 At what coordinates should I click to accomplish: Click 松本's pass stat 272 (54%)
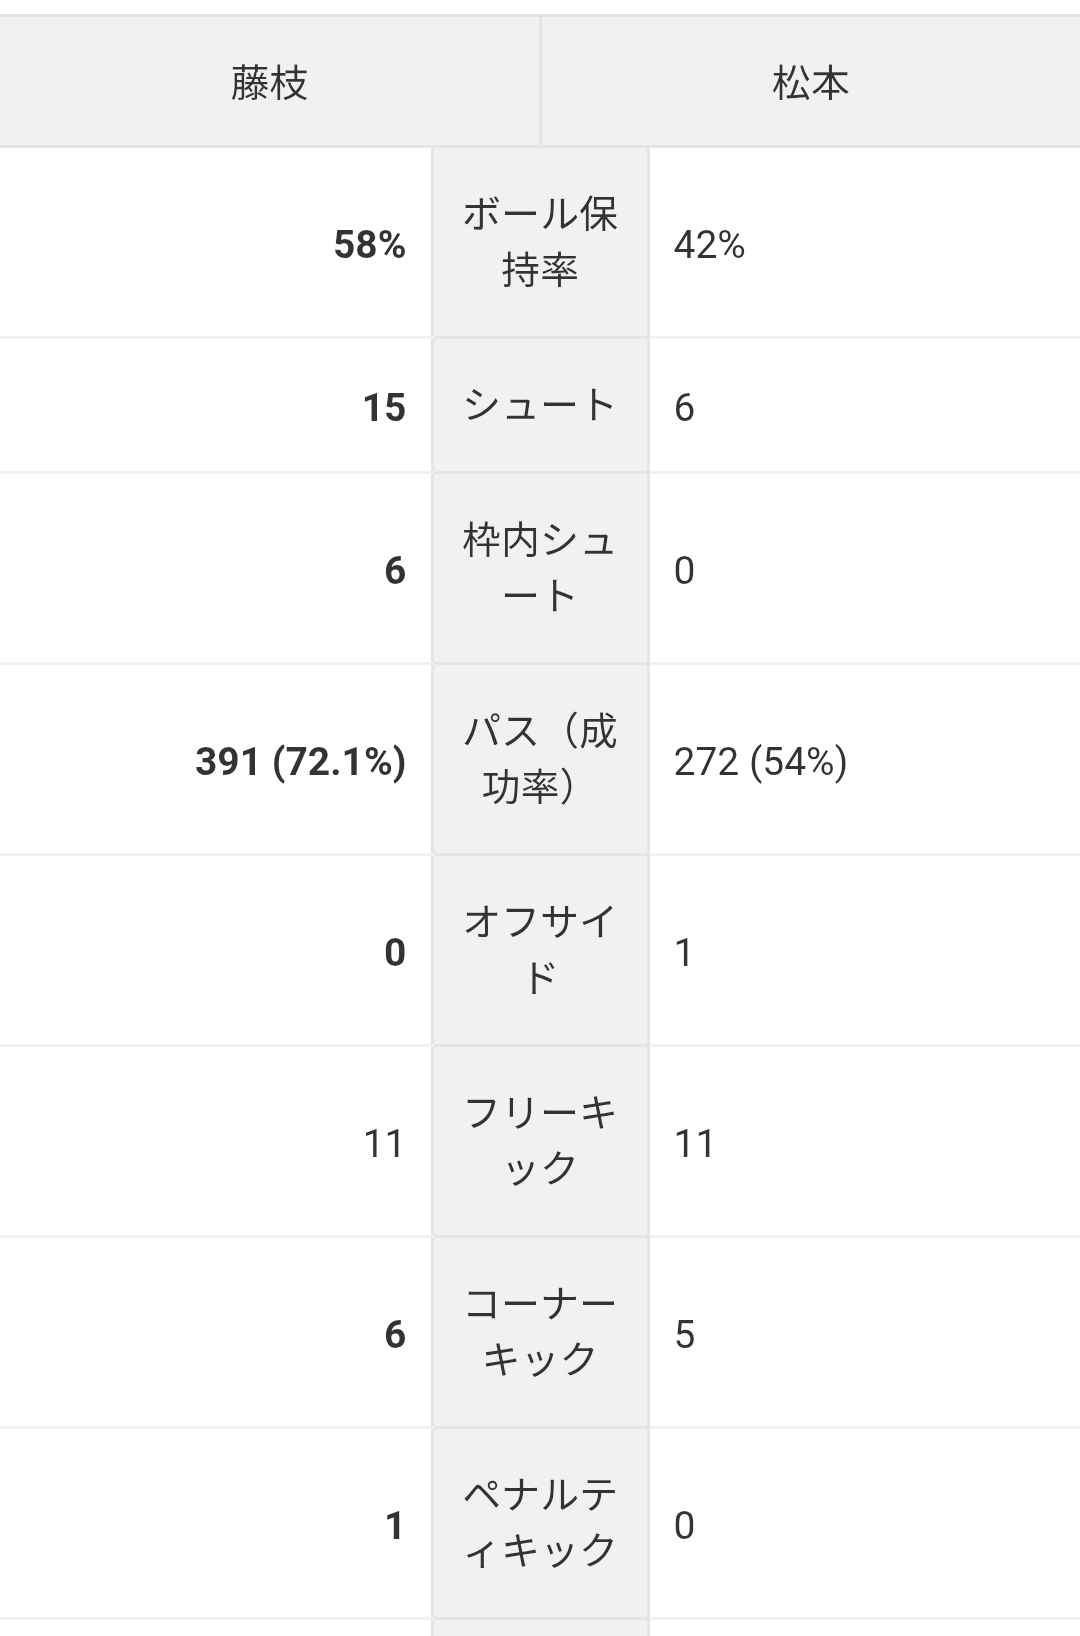click(760, 762)
